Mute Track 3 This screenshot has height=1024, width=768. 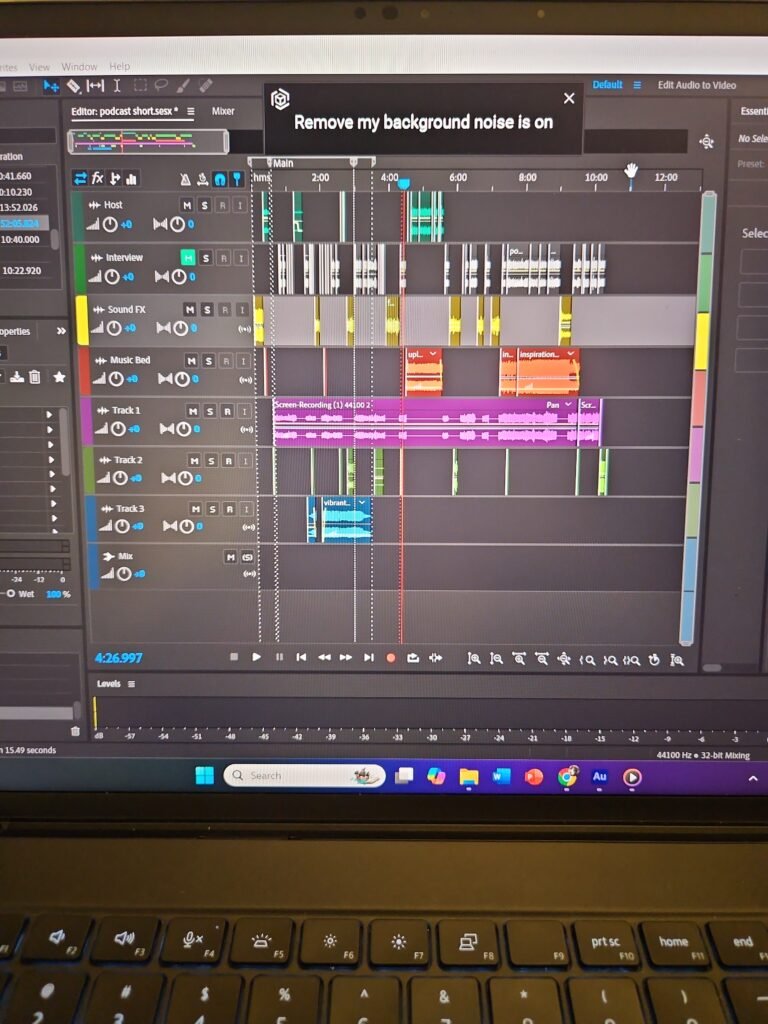tap(195, 509)
